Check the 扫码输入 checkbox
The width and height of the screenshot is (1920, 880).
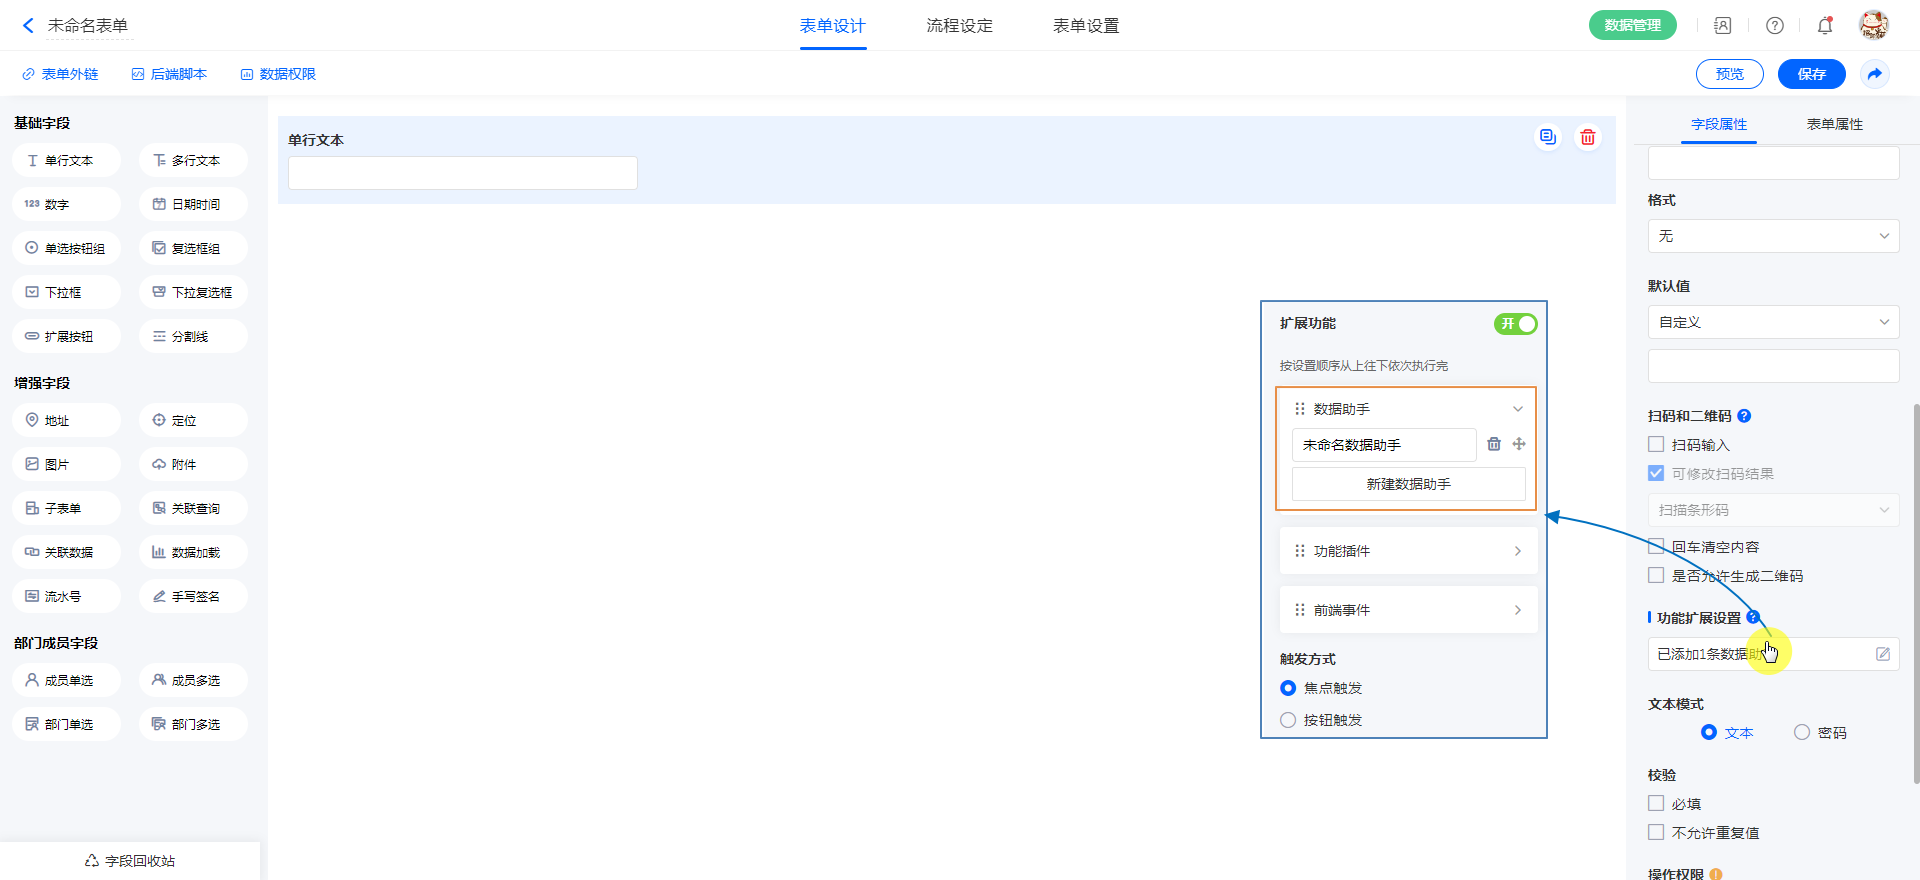point(1656,444)
